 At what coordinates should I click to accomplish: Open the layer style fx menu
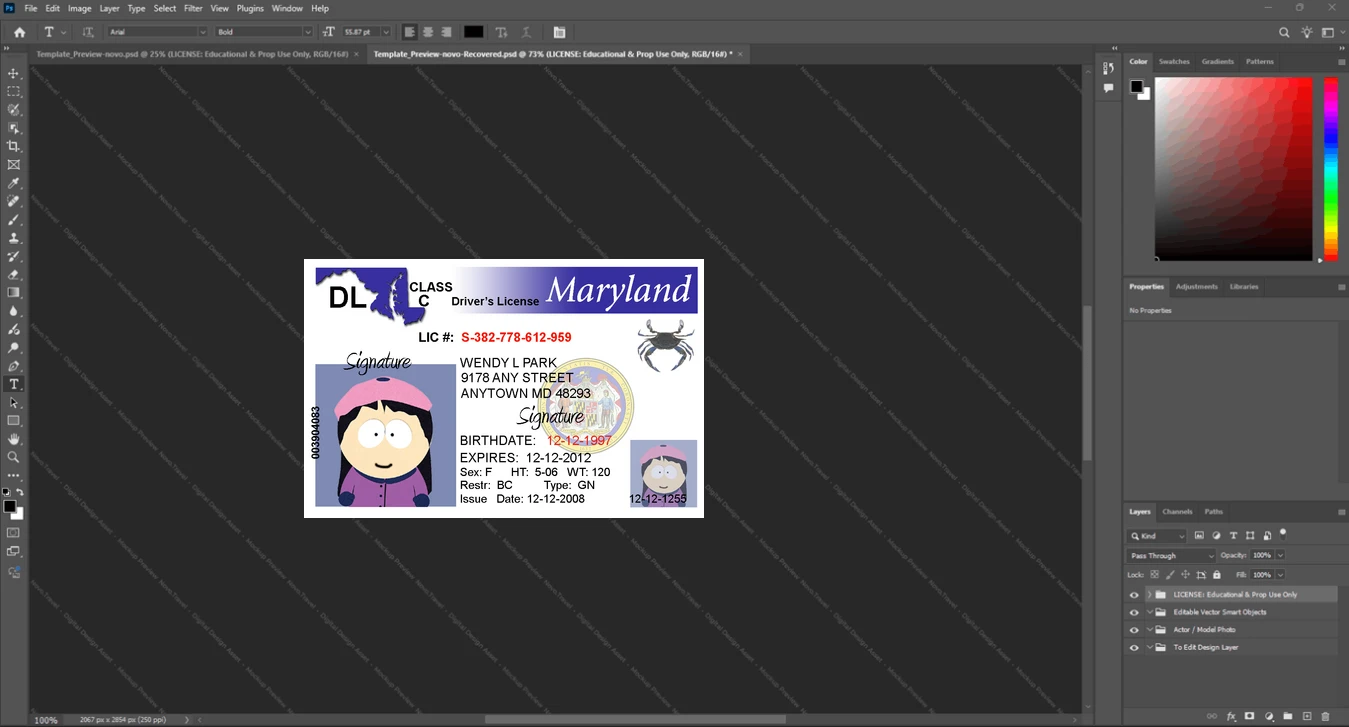tap(1231, 716)
